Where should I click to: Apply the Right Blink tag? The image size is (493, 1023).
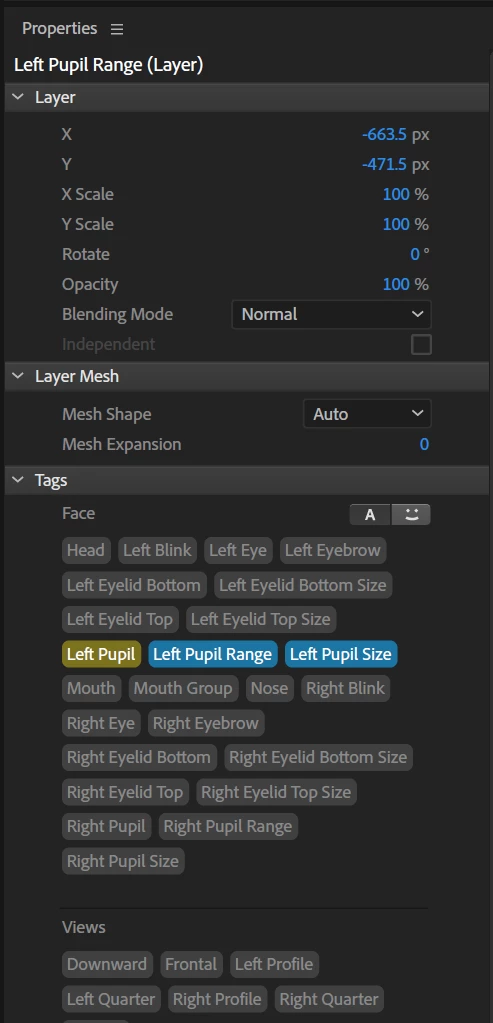pyautogui.click(x=346, y=688)
